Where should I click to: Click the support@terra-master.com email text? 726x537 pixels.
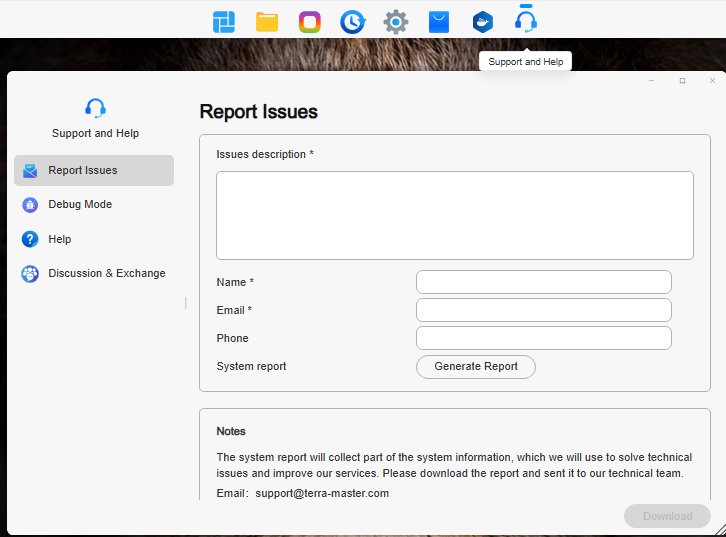pos(322,493)
